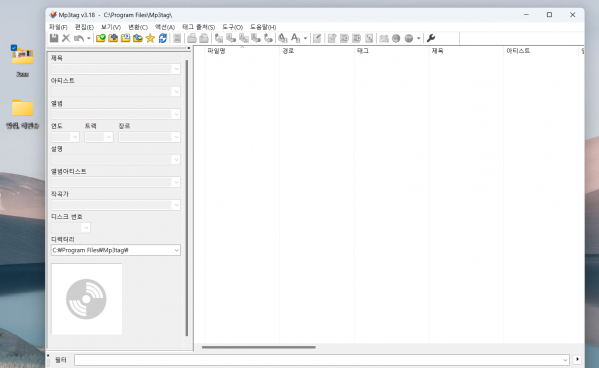
Task: Expand the 앨범아티스트 field dropdown
Action: click(176, 182)
